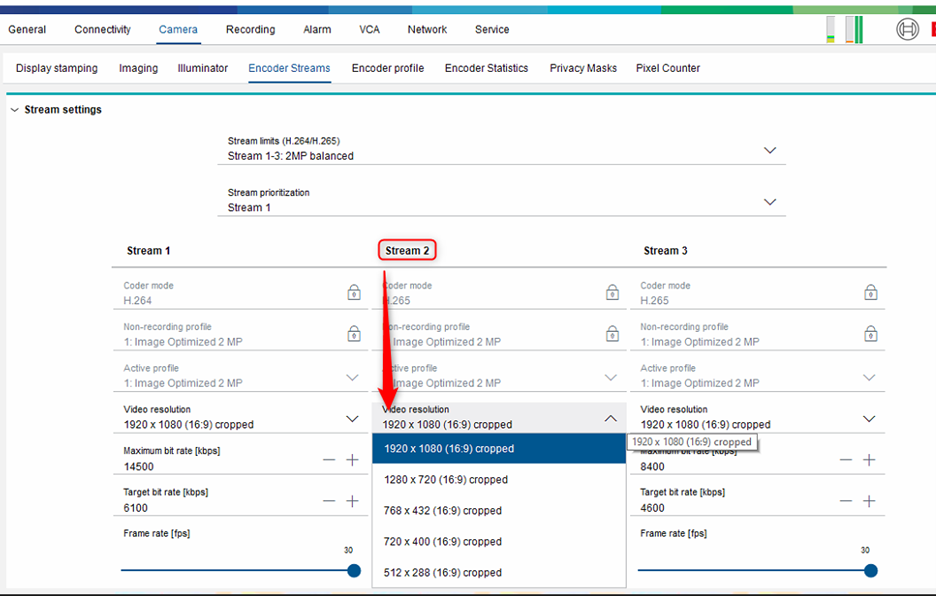Click Stream 1 maximum bit rate field
The width and height of the screenshot is (936, 596).
click(x=215, y=466)
